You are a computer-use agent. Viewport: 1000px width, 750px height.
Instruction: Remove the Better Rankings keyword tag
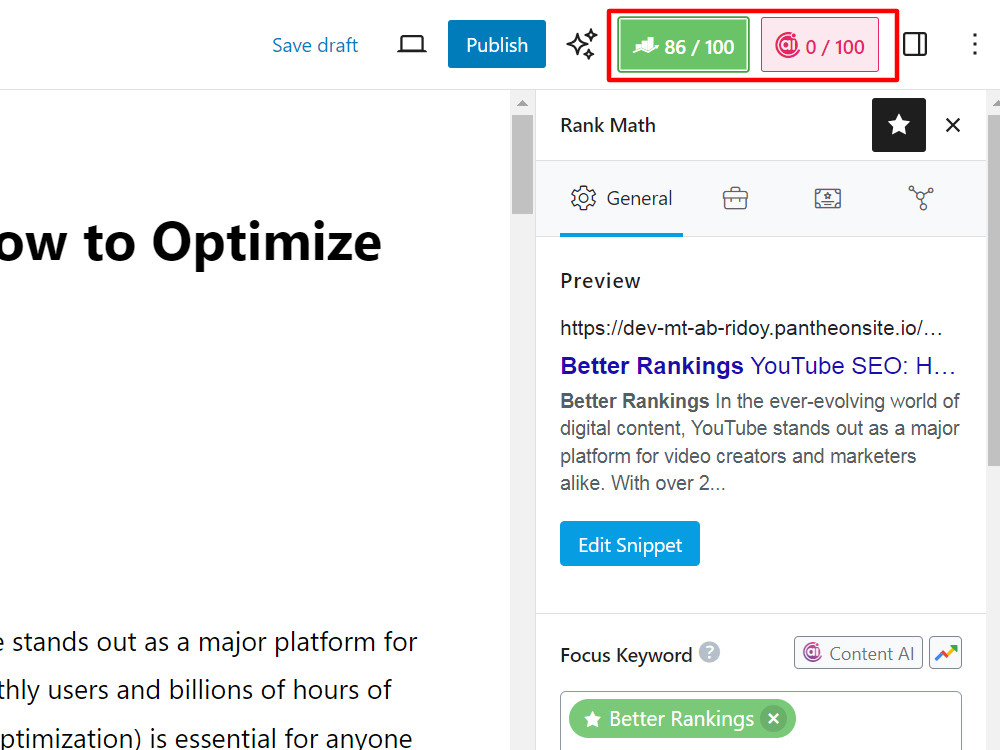tap(774, 719)
